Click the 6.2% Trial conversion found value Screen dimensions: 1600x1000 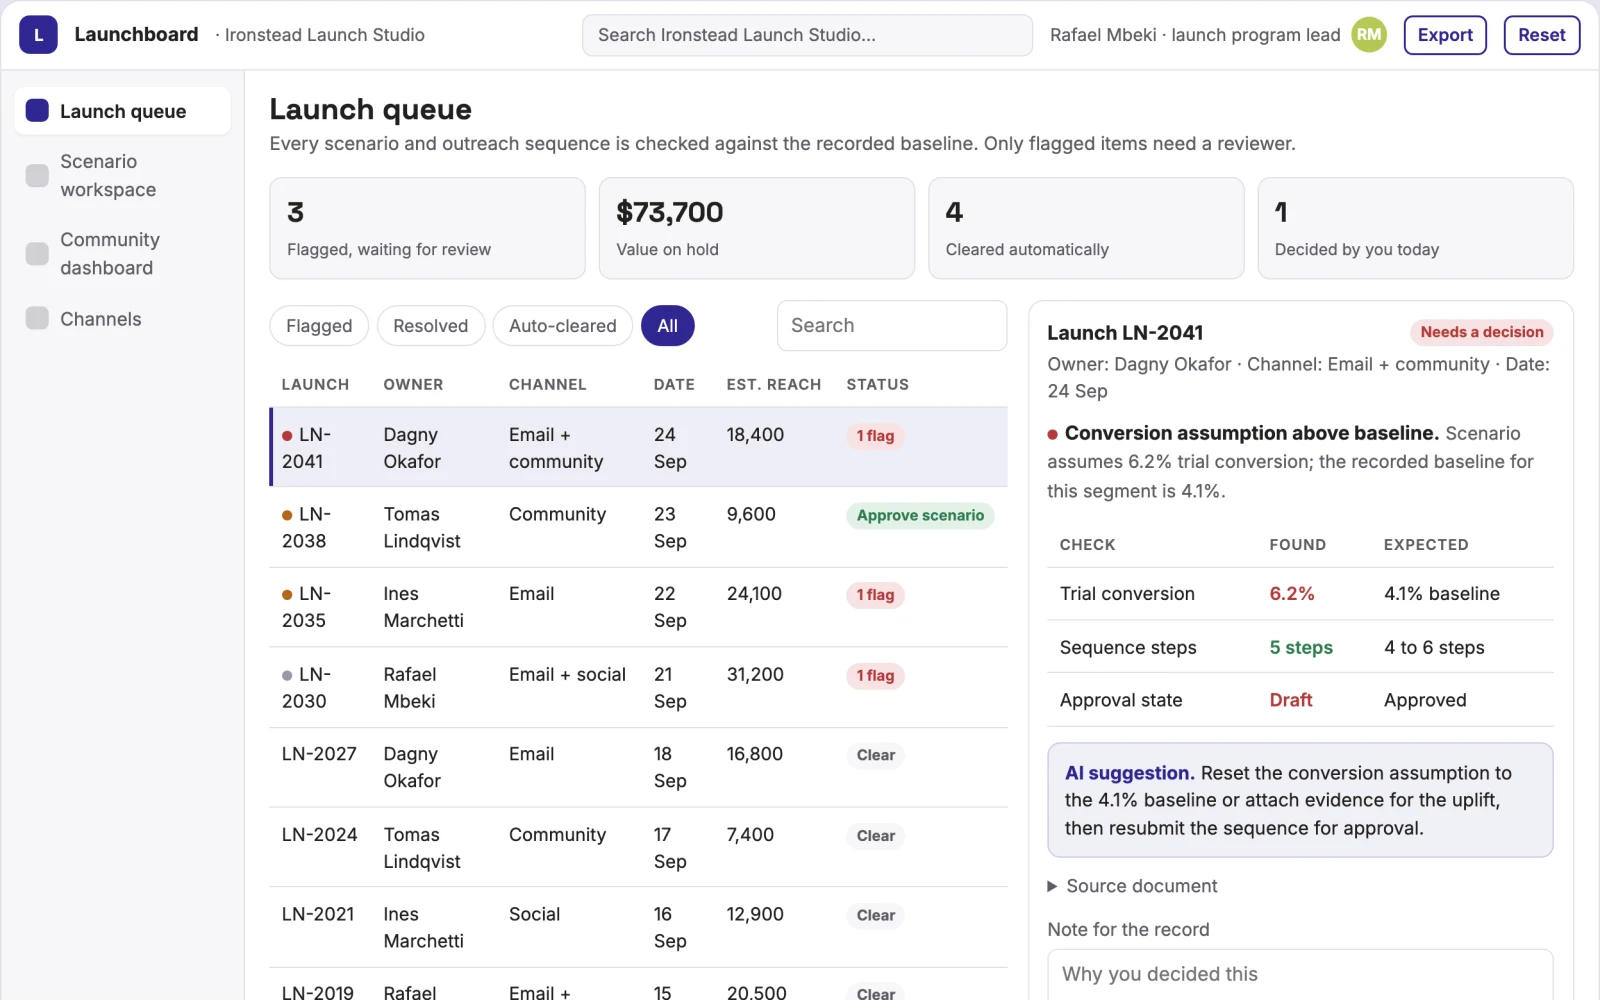click(x=1292, y=594)
